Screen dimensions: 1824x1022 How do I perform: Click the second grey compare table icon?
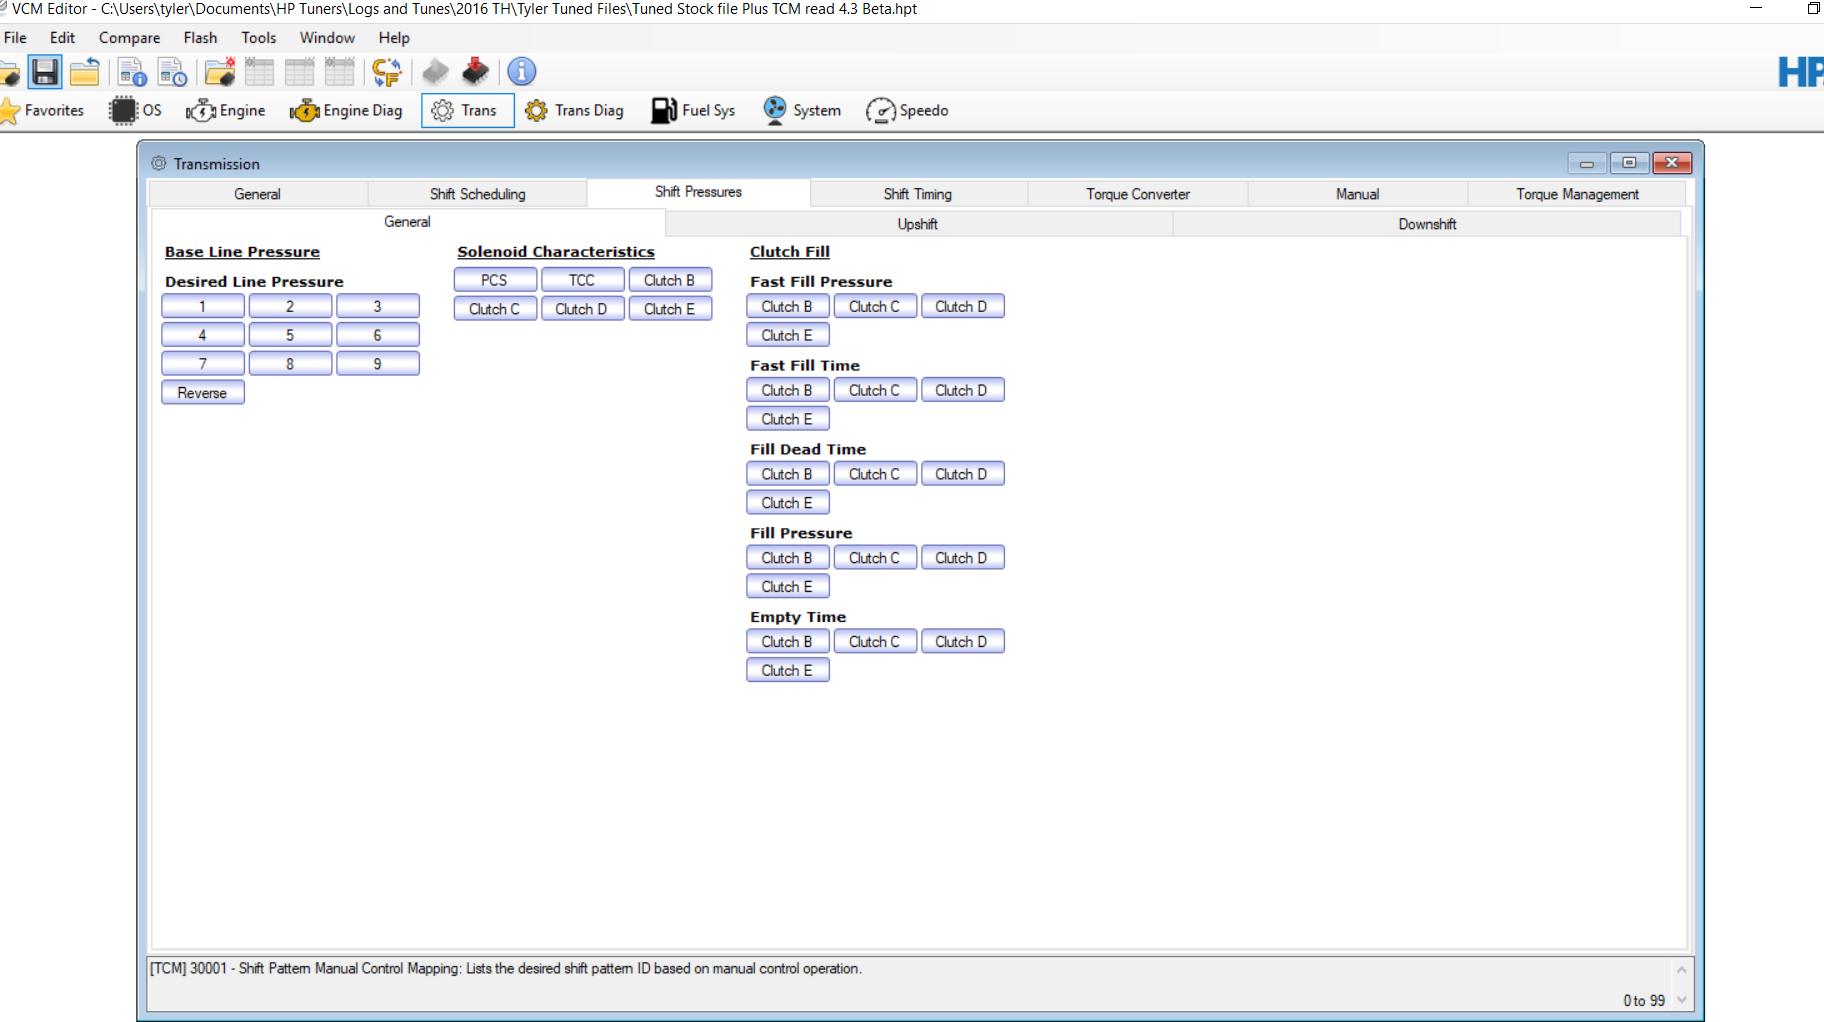(299, 72)
